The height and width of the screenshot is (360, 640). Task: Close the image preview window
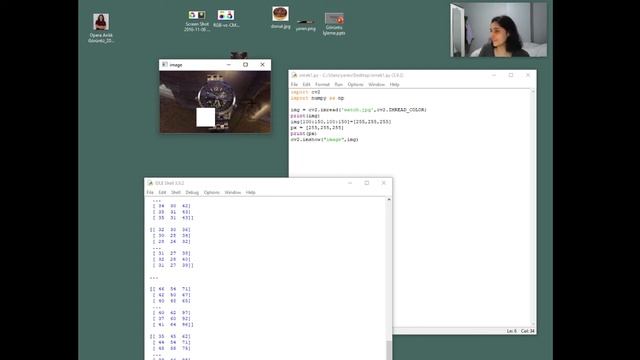click(262, 64)
